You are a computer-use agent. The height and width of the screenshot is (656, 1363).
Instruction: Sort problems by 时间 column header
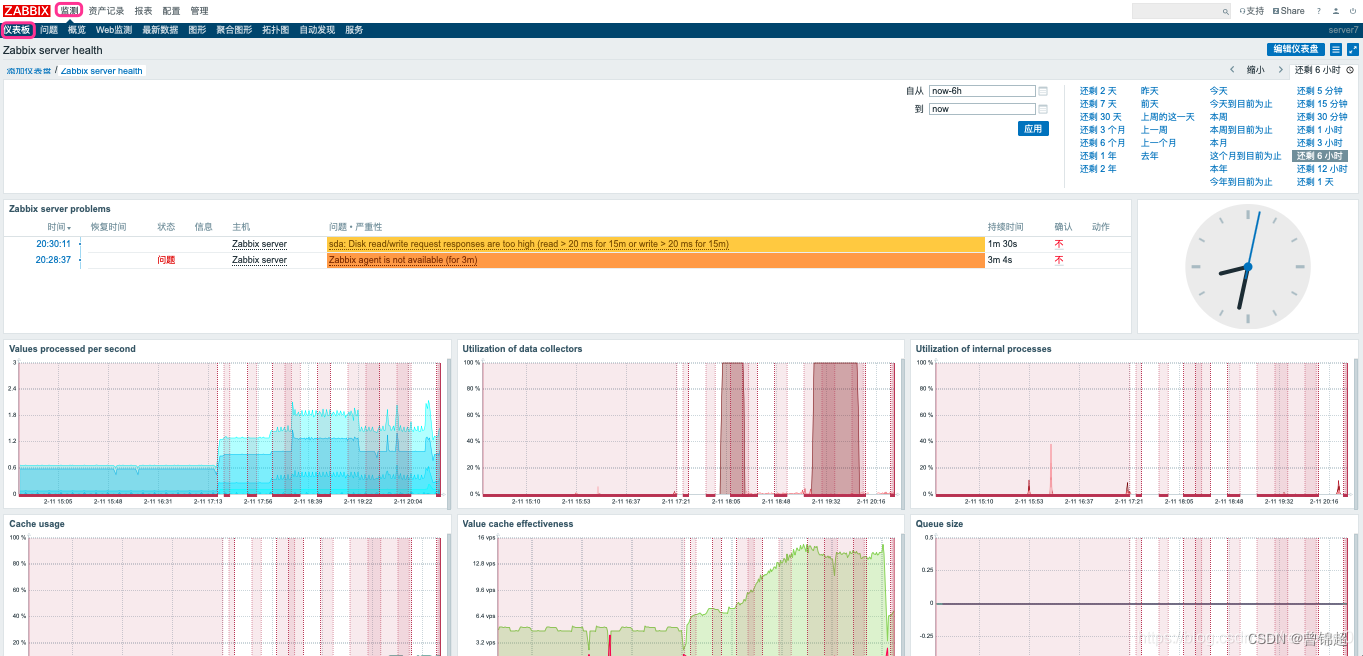point(59,227)
